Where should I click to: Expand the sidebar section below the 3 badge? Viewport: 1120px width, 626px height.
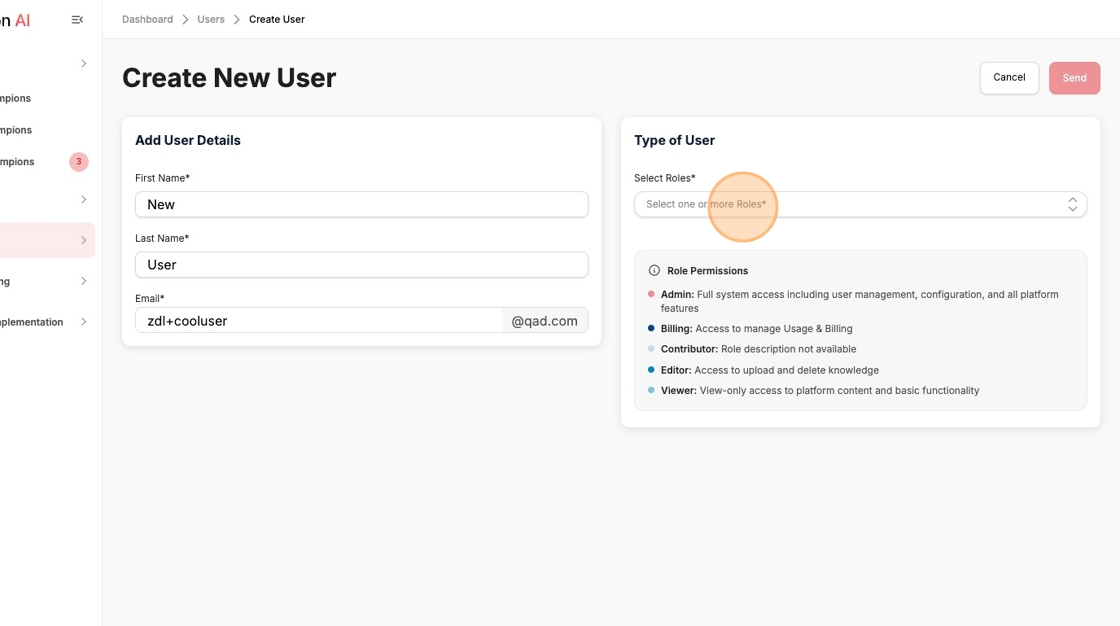[x=84, y=199]
